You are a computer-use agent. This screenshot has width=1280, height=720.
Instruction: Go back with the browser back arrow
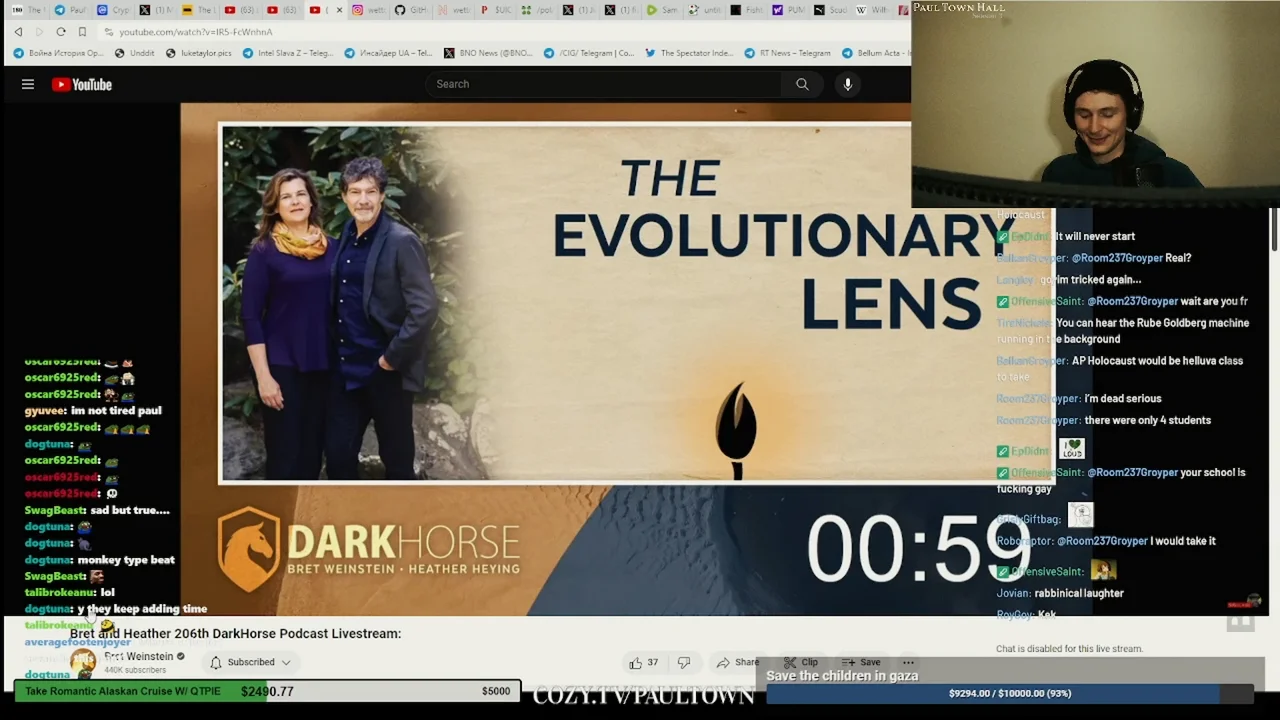tap(18, 32)
